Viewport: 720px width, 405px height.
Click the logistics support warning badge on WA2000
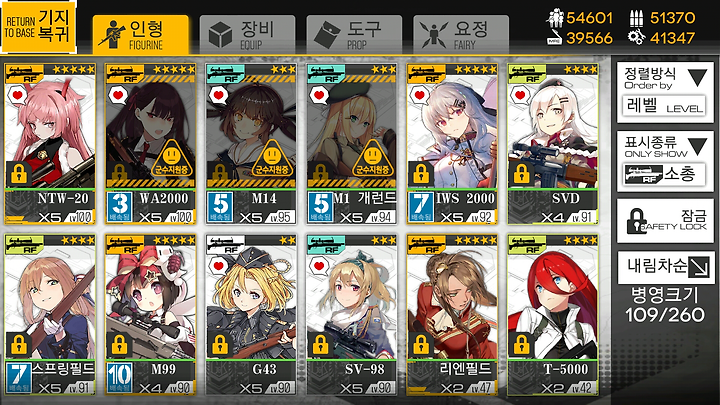[x=172, y=158]
